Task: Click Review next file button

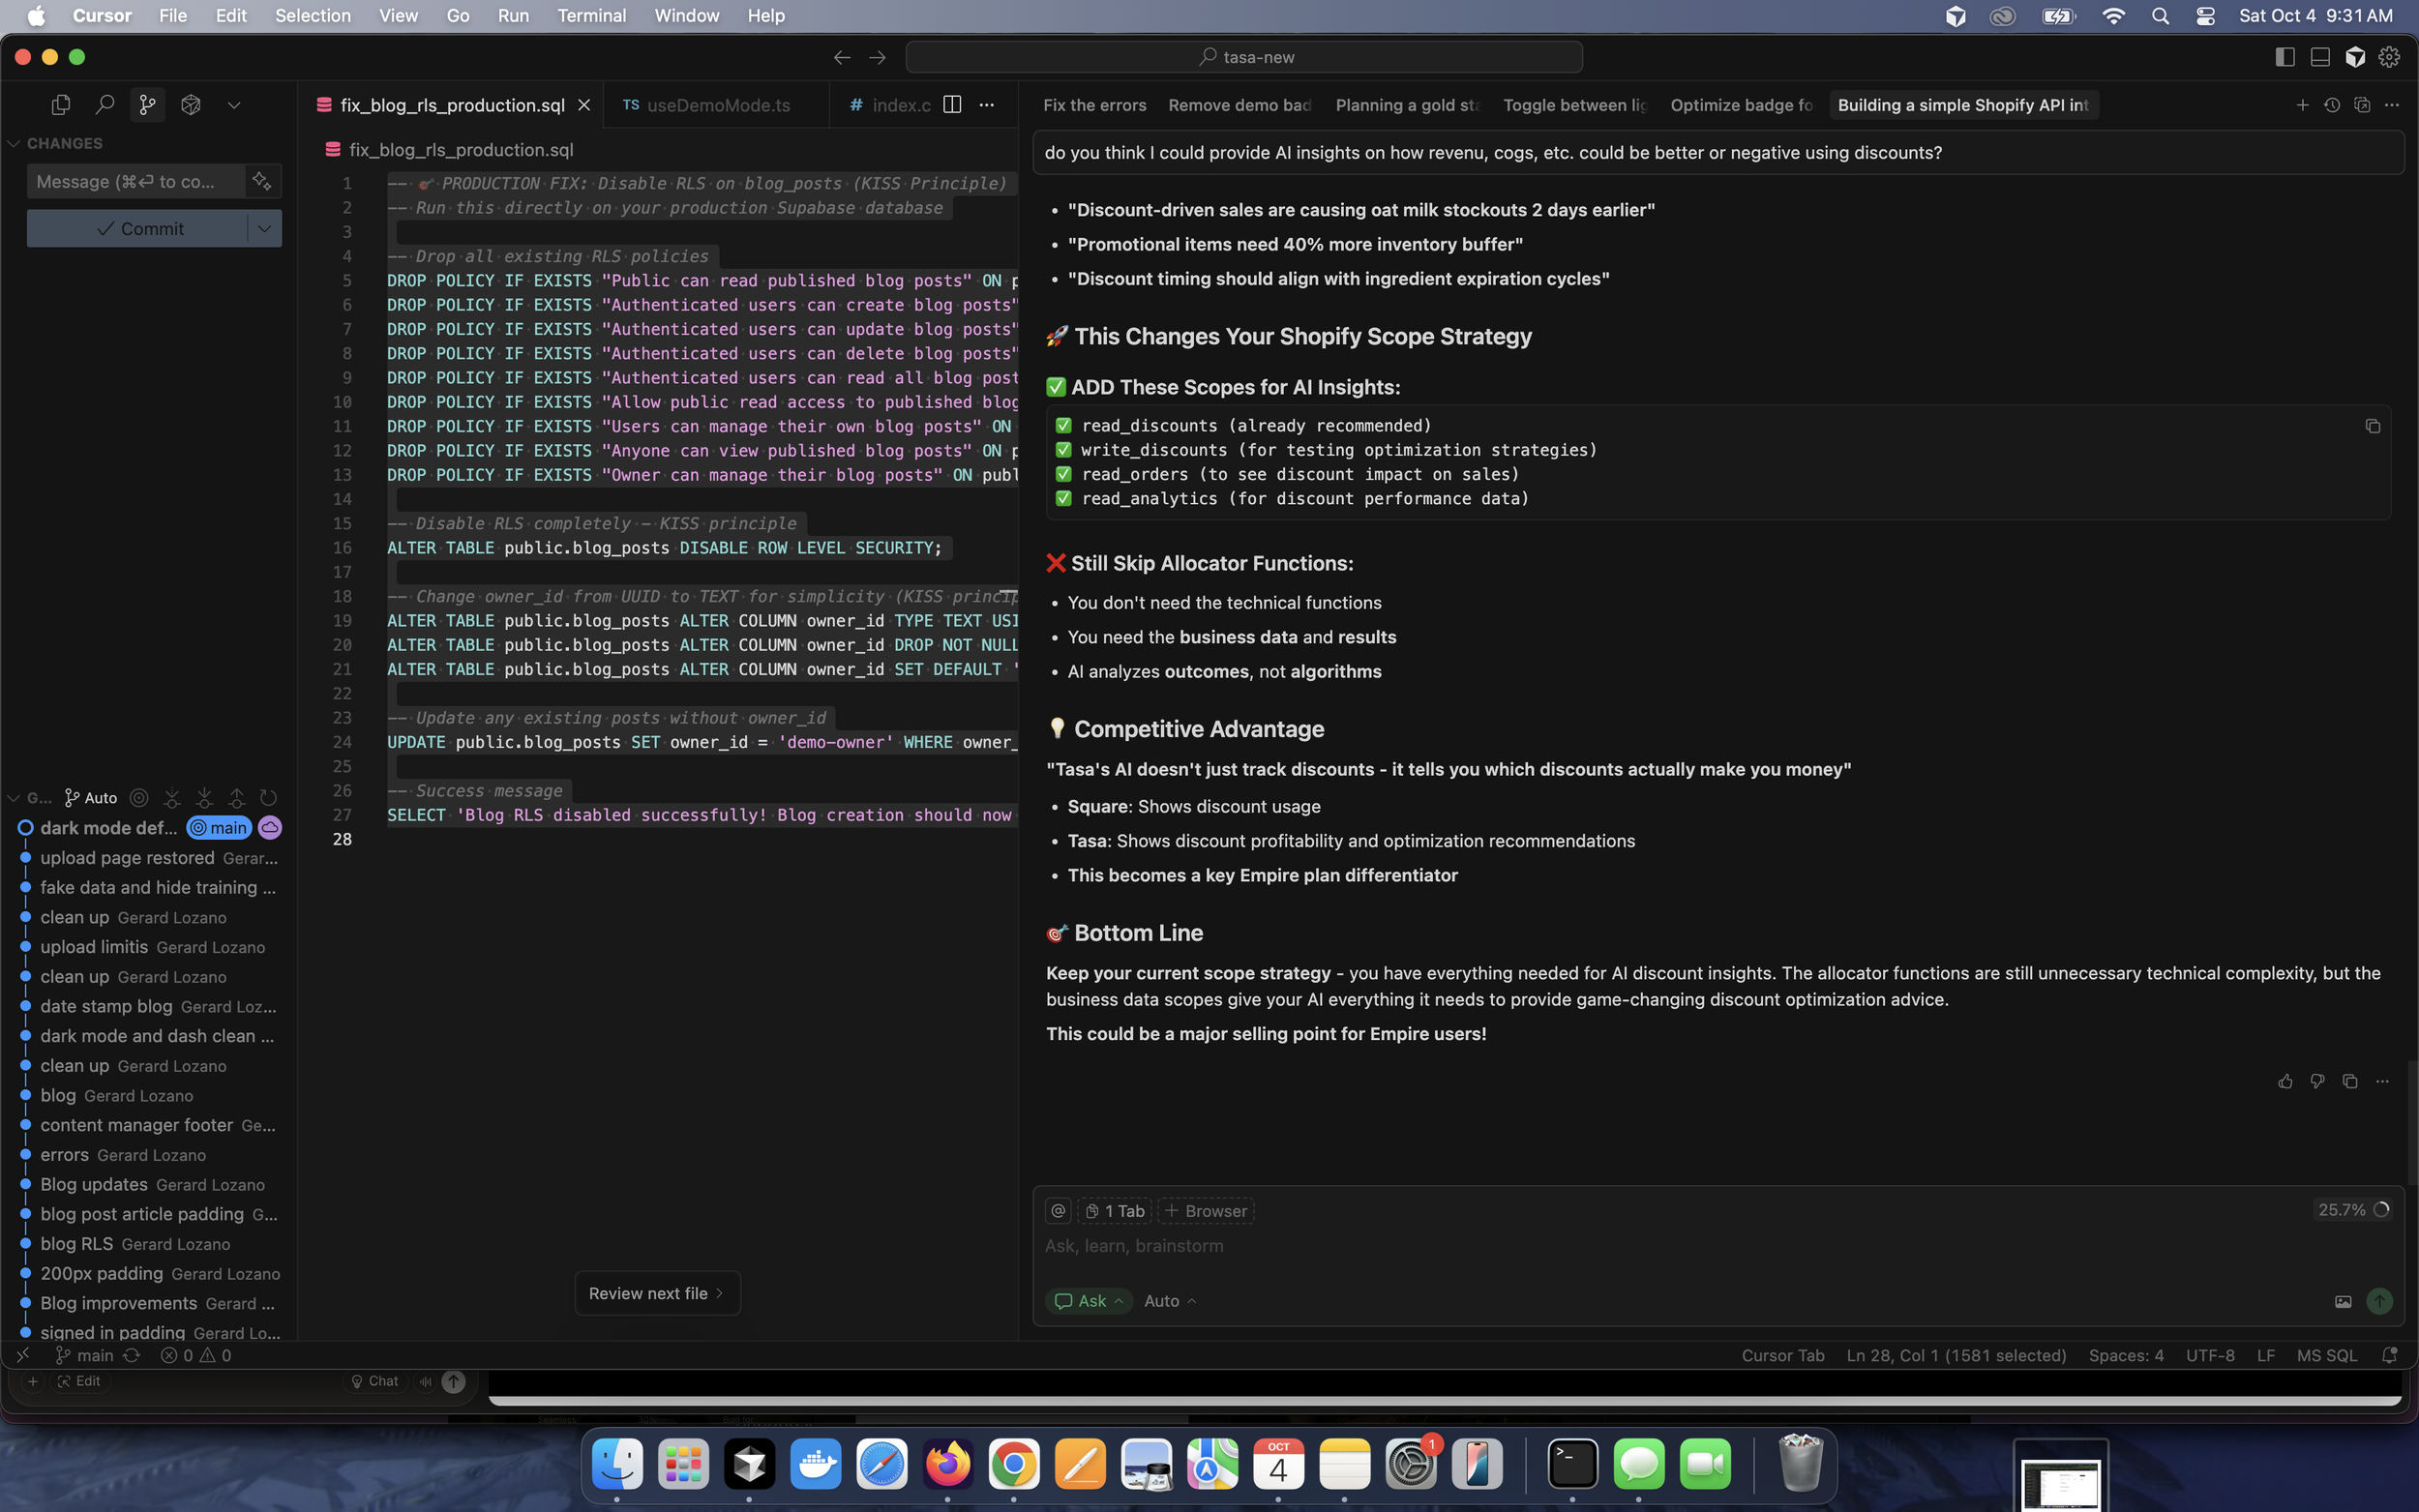Action: coord(656,1293)
